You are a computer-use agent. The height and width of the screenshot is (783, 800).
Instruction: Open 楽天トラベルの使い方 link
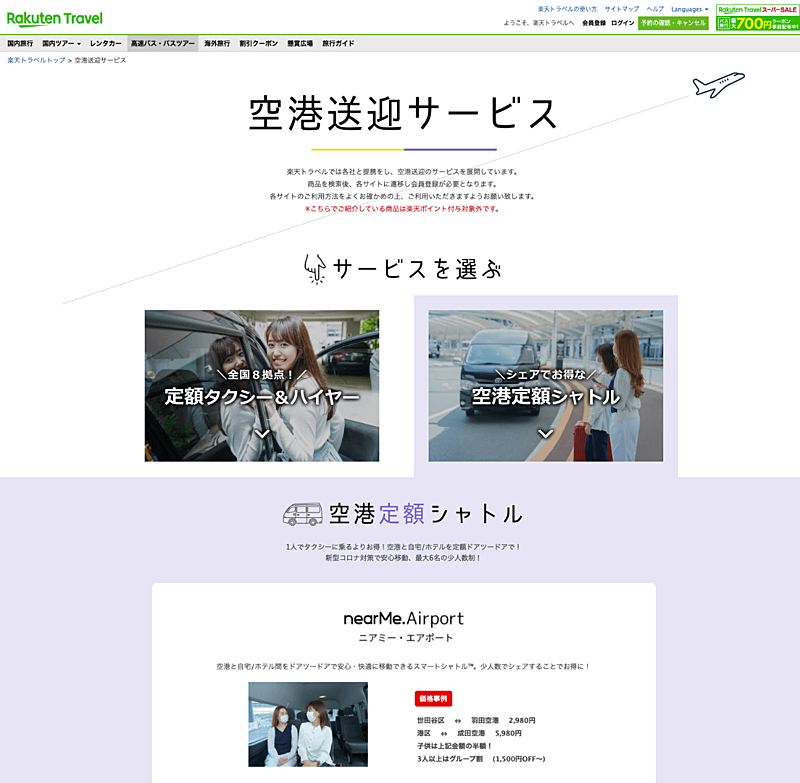[x=567, y=9]
